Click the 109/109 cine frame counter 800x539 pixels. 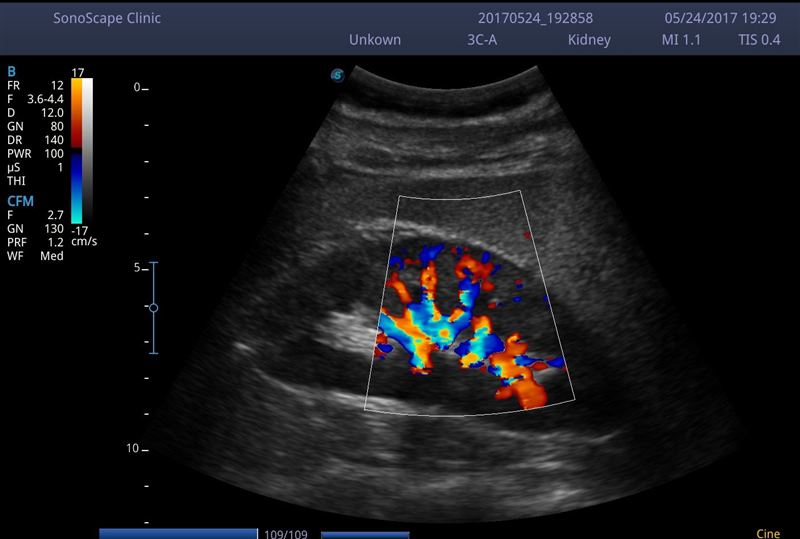pyautogui.click(x=286, y=534)
